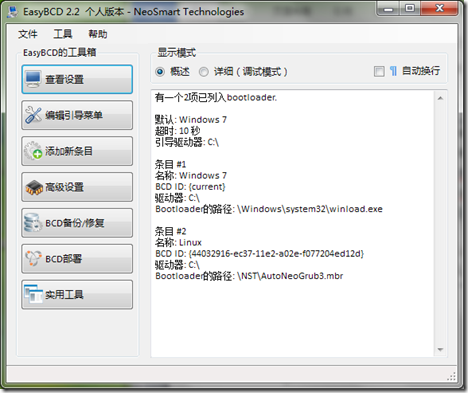This screenshot has height=393, width=468.
Task: Click the deploy icon on BCD部署
Action: (x=33, y=258)
